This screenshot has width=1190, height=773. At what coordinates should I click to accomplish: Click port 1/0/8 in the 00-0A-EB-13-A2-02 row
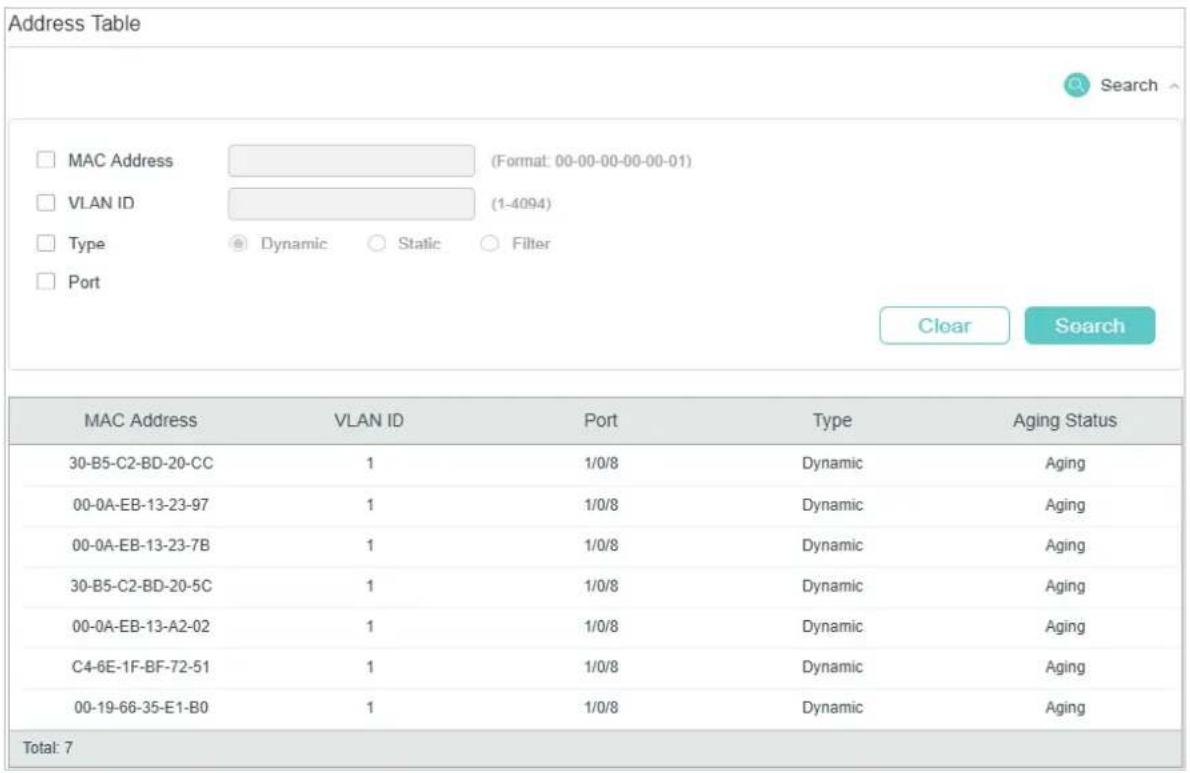tap(601, 627)
